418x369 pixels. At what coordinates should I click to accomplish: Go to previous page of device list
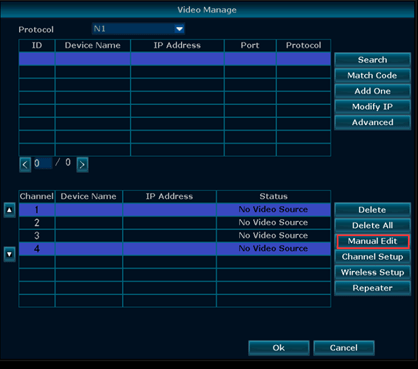25,164
